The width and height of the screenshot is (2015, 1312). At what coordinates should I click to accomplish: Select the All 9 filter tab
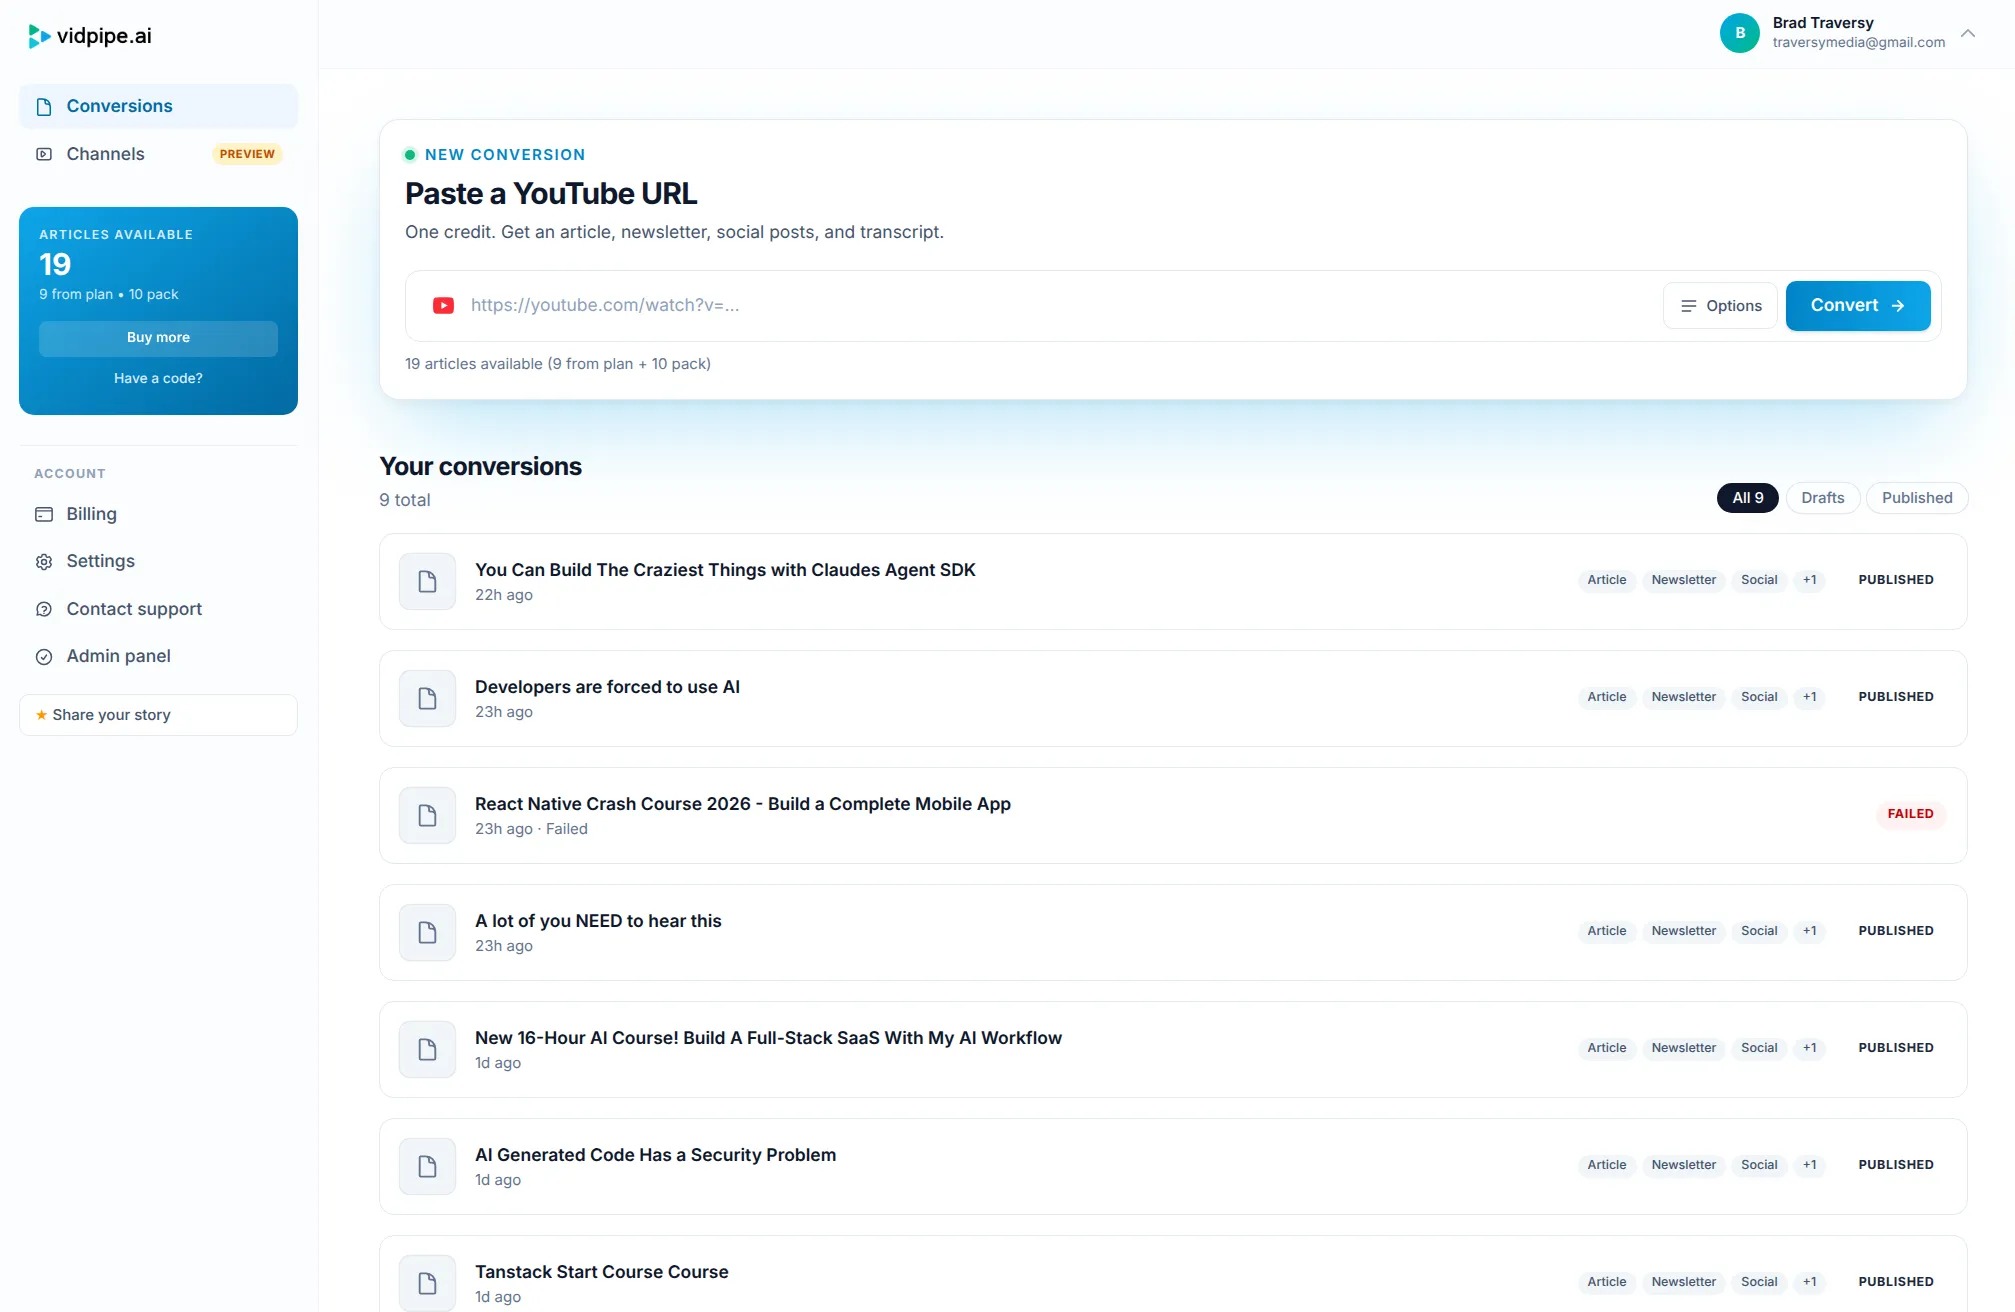coord(1747,498)
